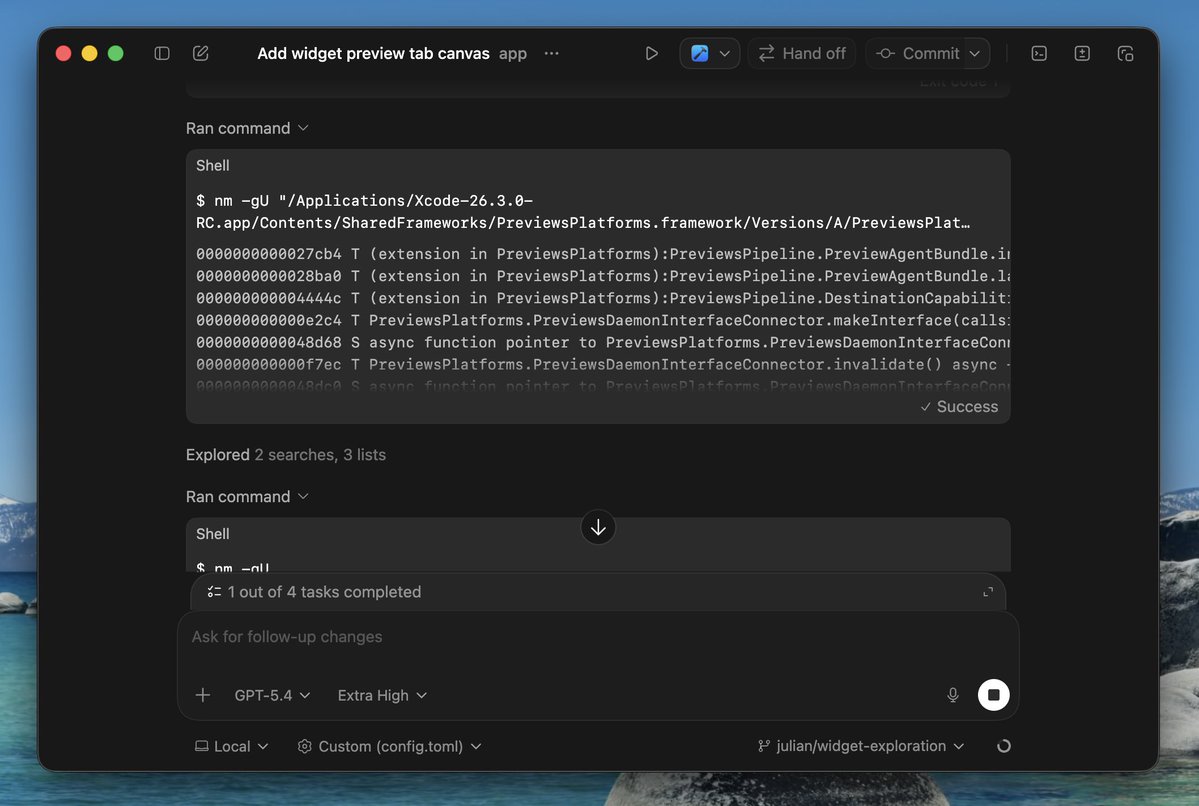Minimize window with yellow button
The image size is (1199, 806).
89,54
